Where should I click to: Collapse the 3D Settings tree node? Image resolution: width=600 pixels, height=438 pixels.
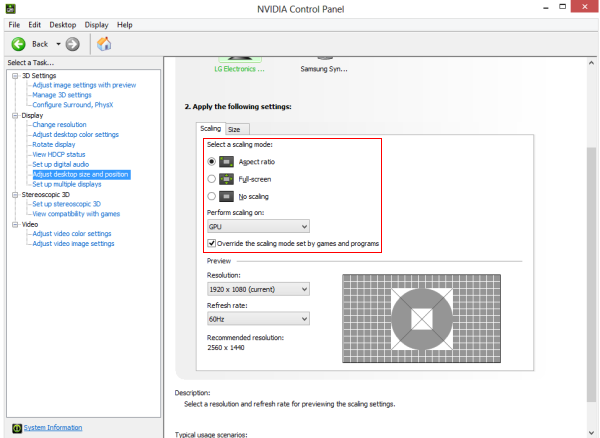(x=15, y=76)
